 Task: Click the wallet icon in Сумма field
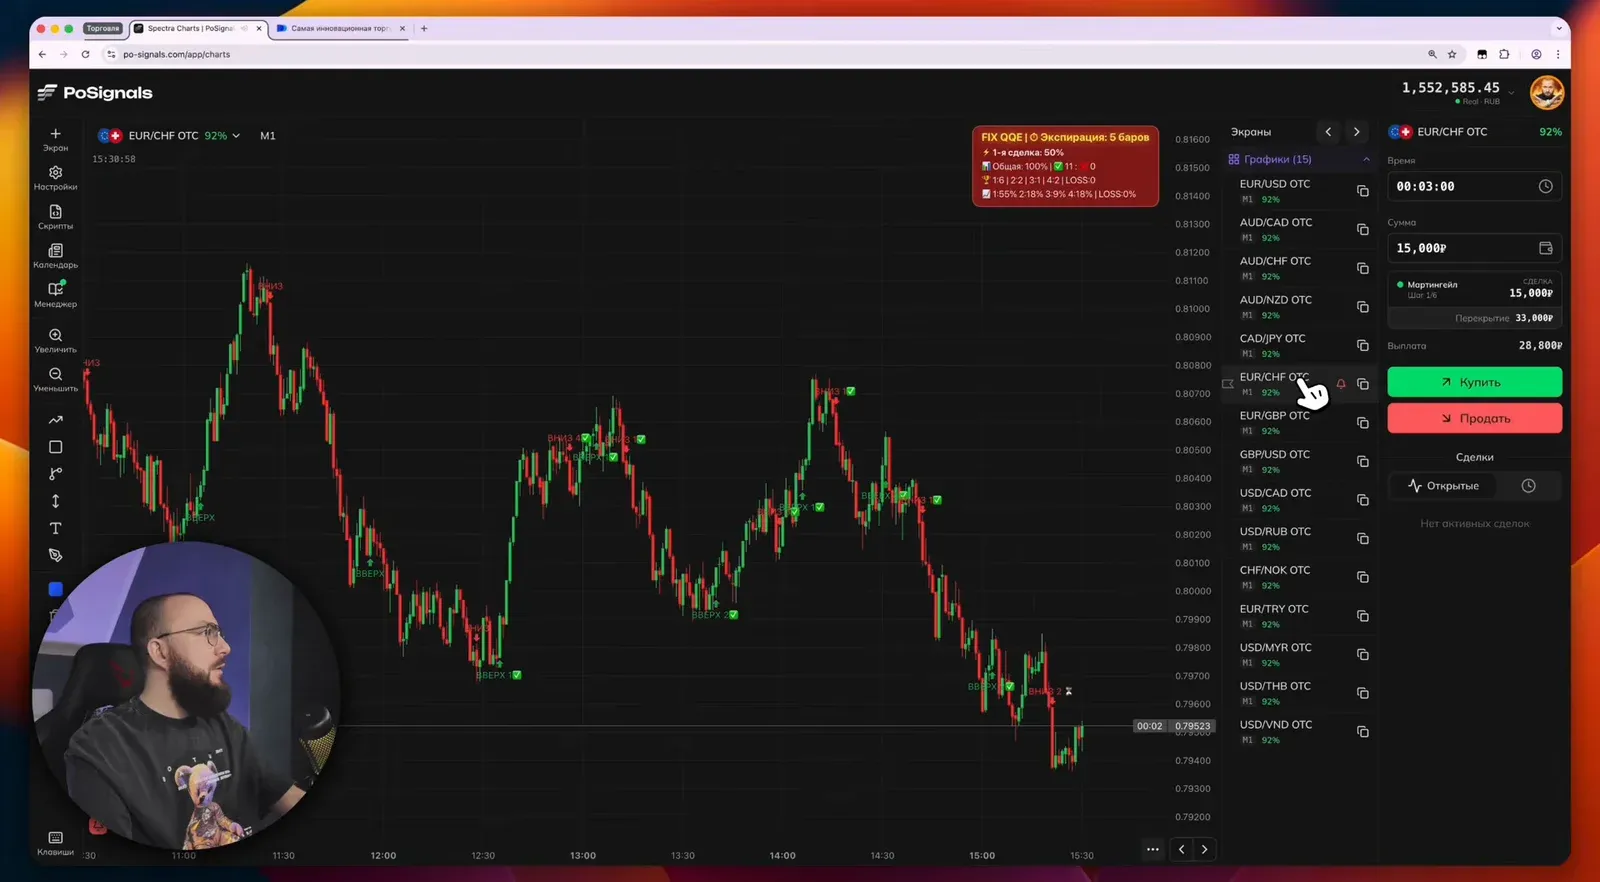(x=1545, y=248)
